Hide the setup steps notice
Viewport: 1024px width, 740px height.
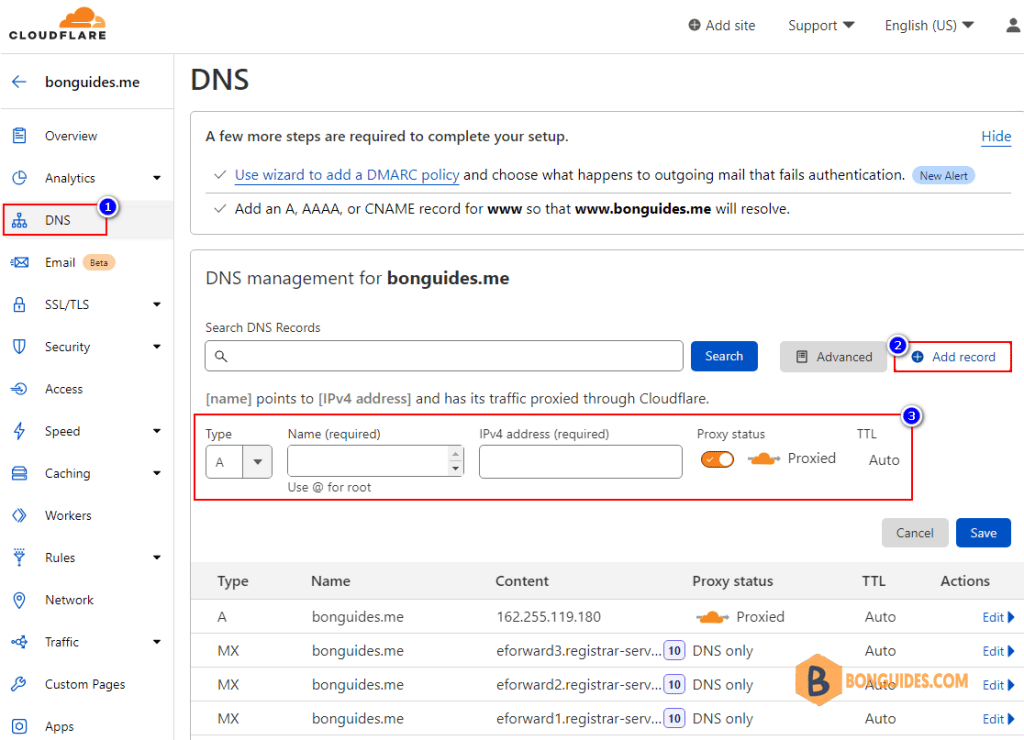click(996, 137)
